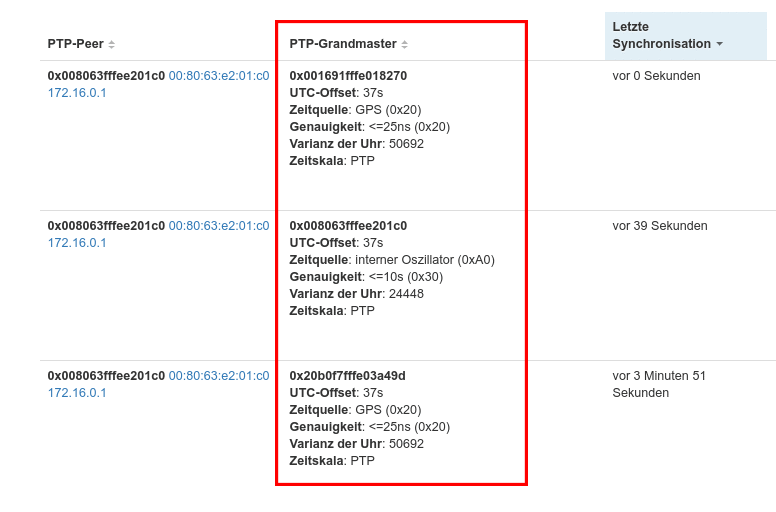Select grandmaster ID 0x20b0f7fffe03a49d

[x=347, y=376]
